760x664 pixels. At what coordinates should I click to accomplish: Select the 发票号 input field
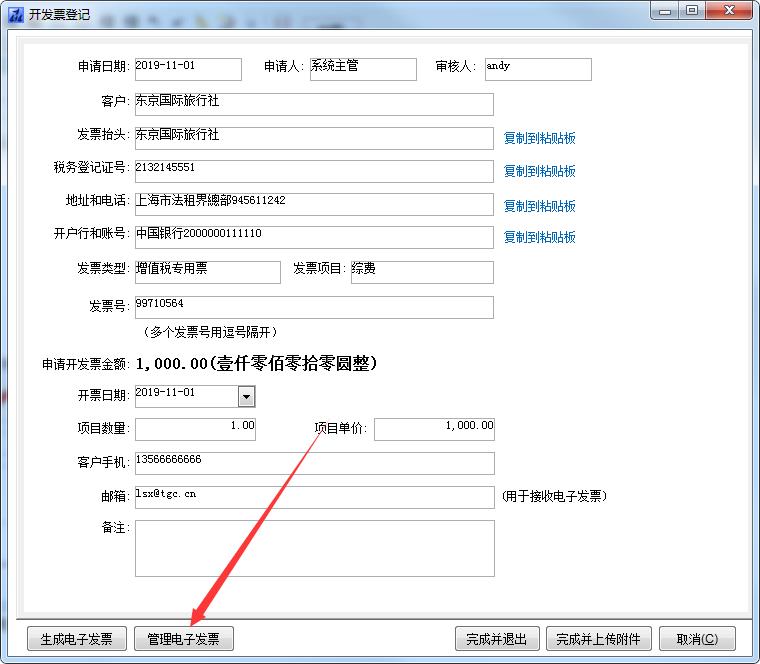tap(314, 307)
